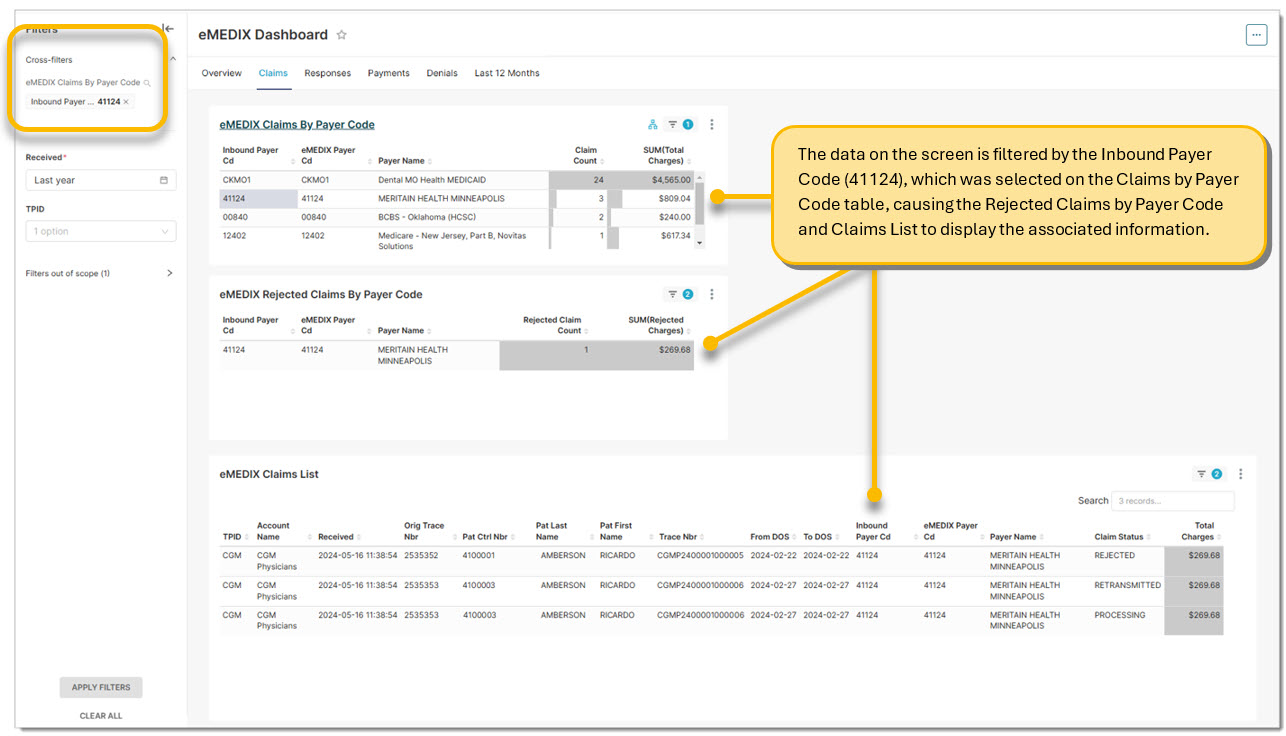The height and width of the screenshot is (736, 1286).
Task: Expand Filters out of scope section
Action: tap(169, 273)
